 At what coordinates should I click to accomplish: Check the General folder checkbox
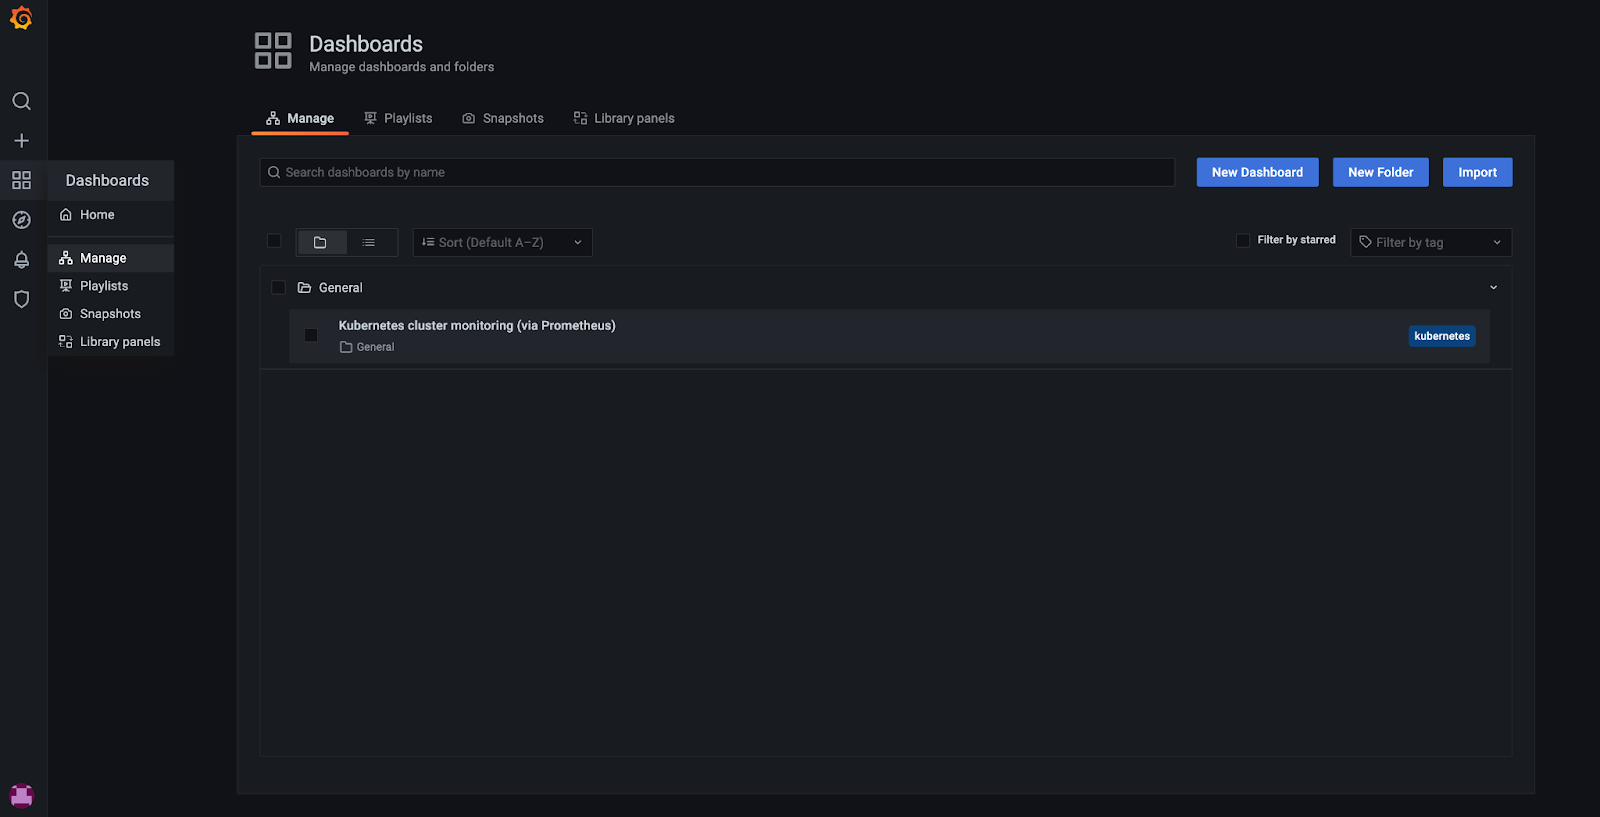pos(278,288)
